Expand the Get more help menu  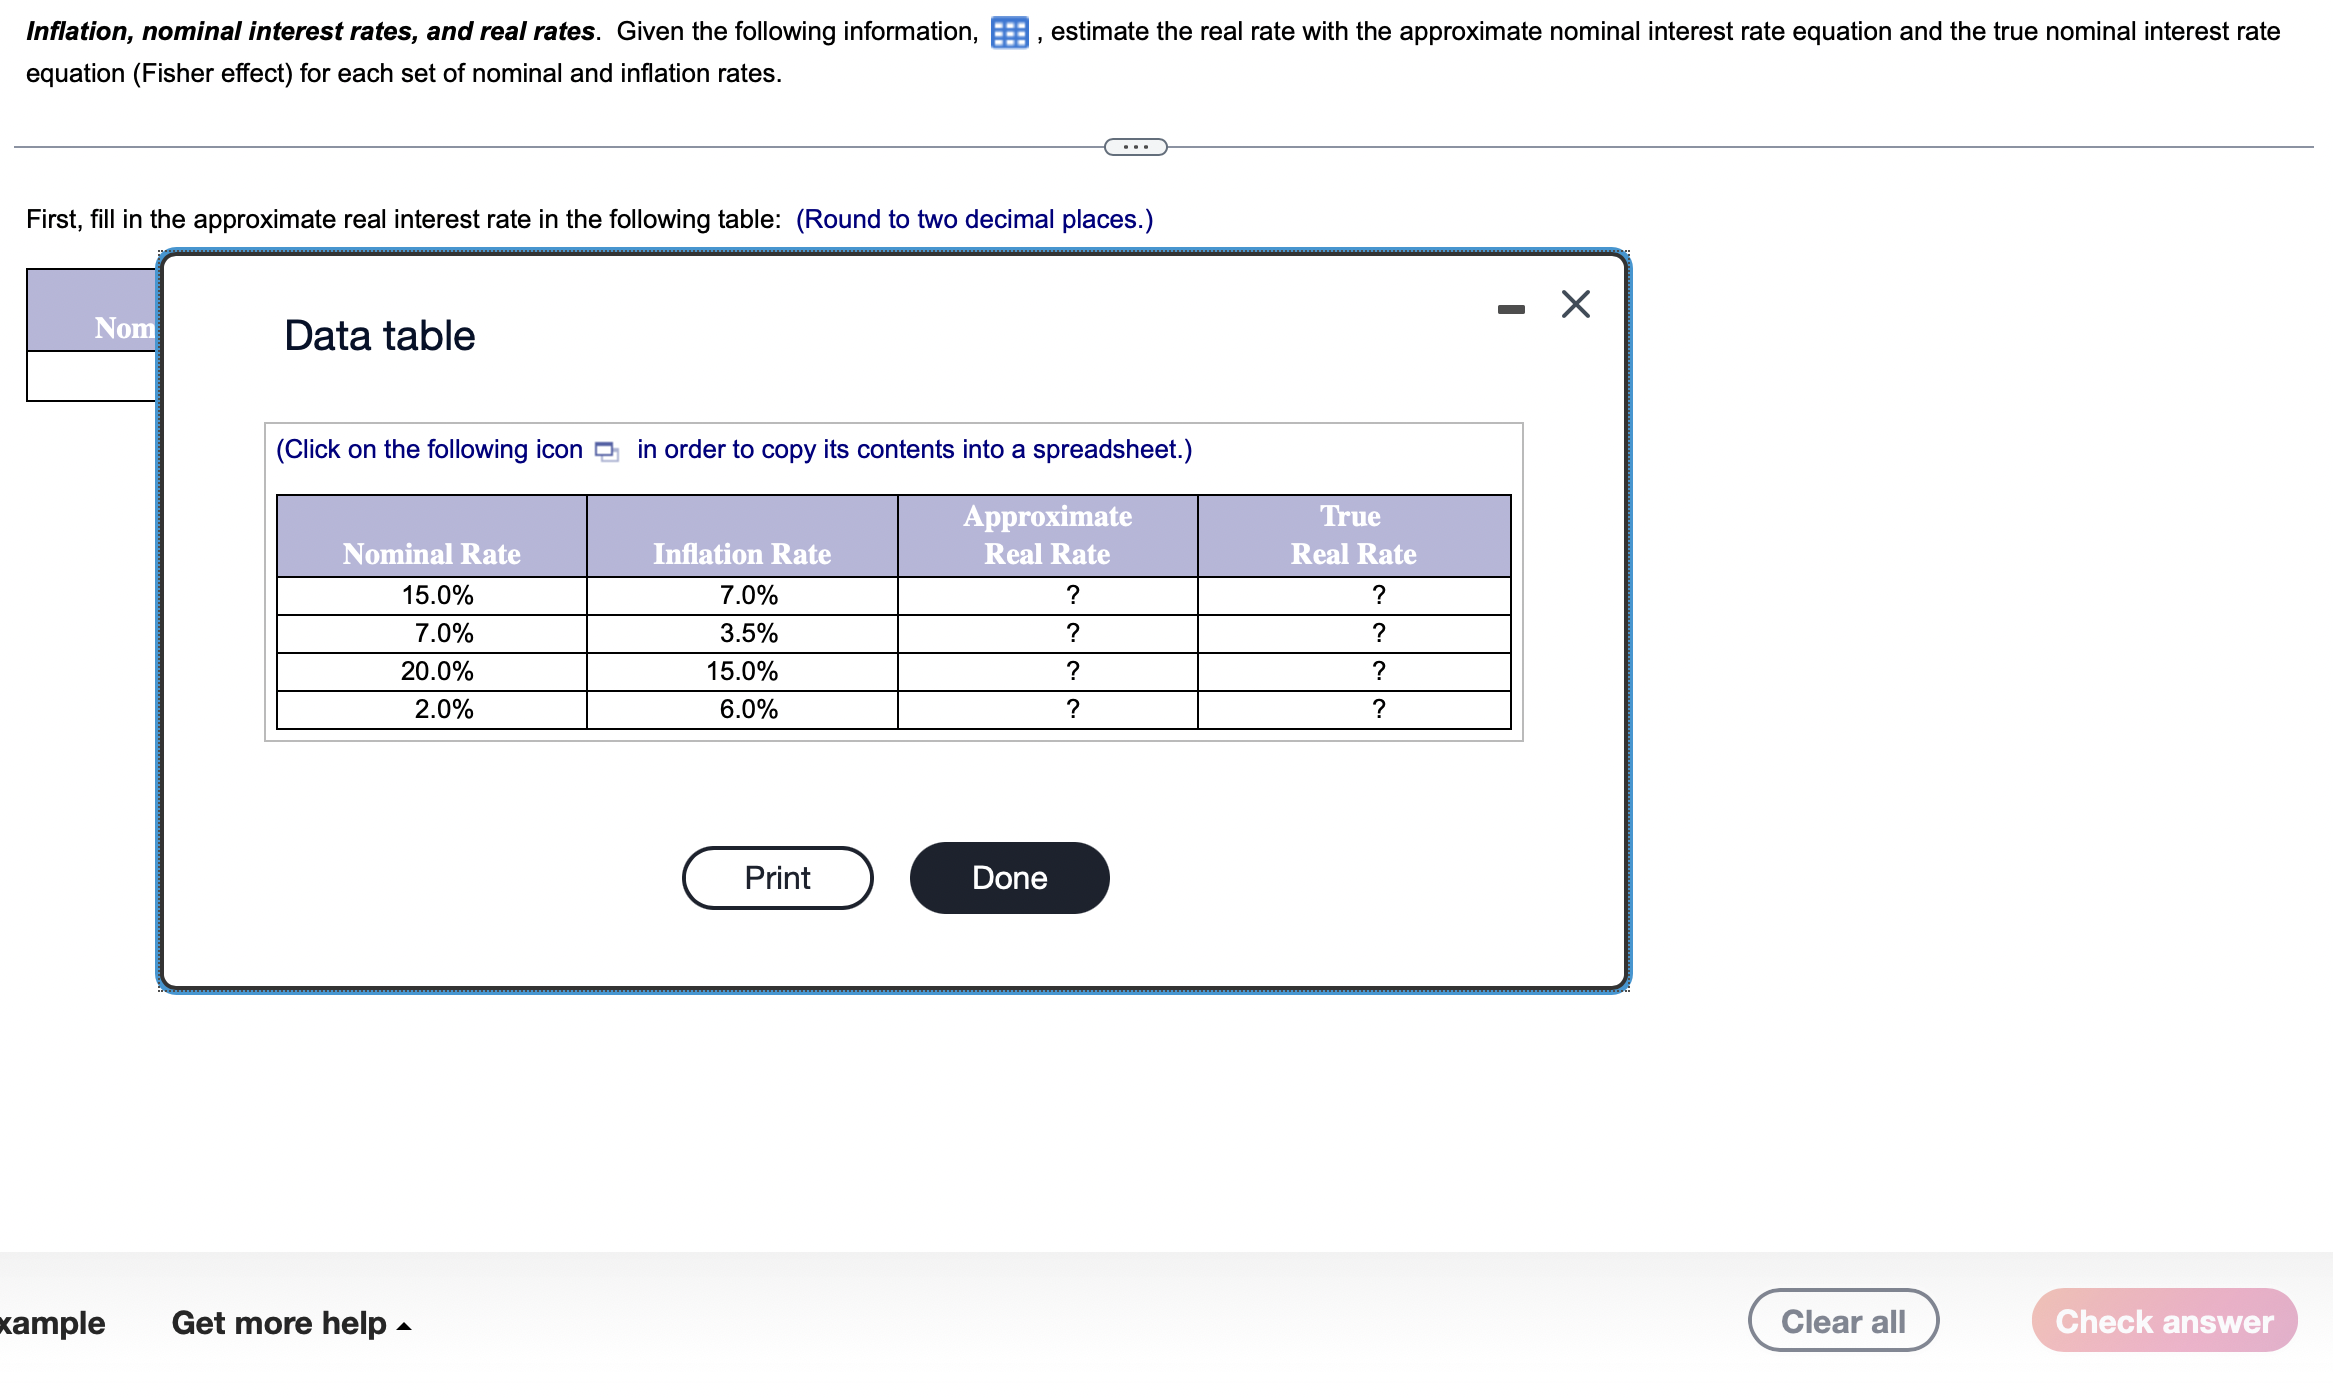point(291,1323)
